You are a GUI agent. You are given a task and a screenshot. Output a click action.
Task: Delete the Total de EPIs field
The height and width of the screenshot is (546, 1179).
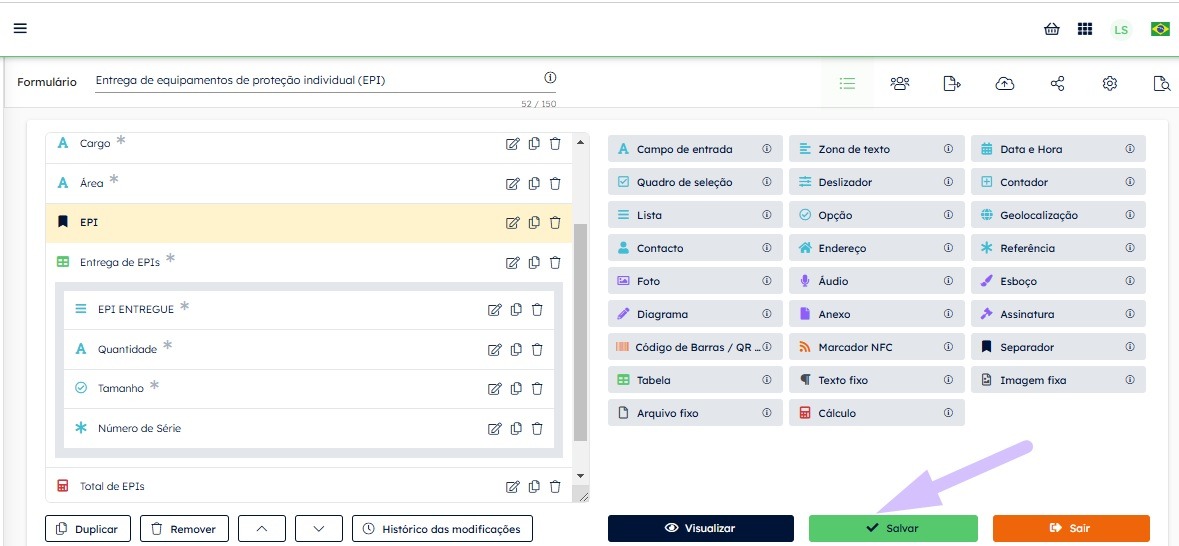(555, 487)
